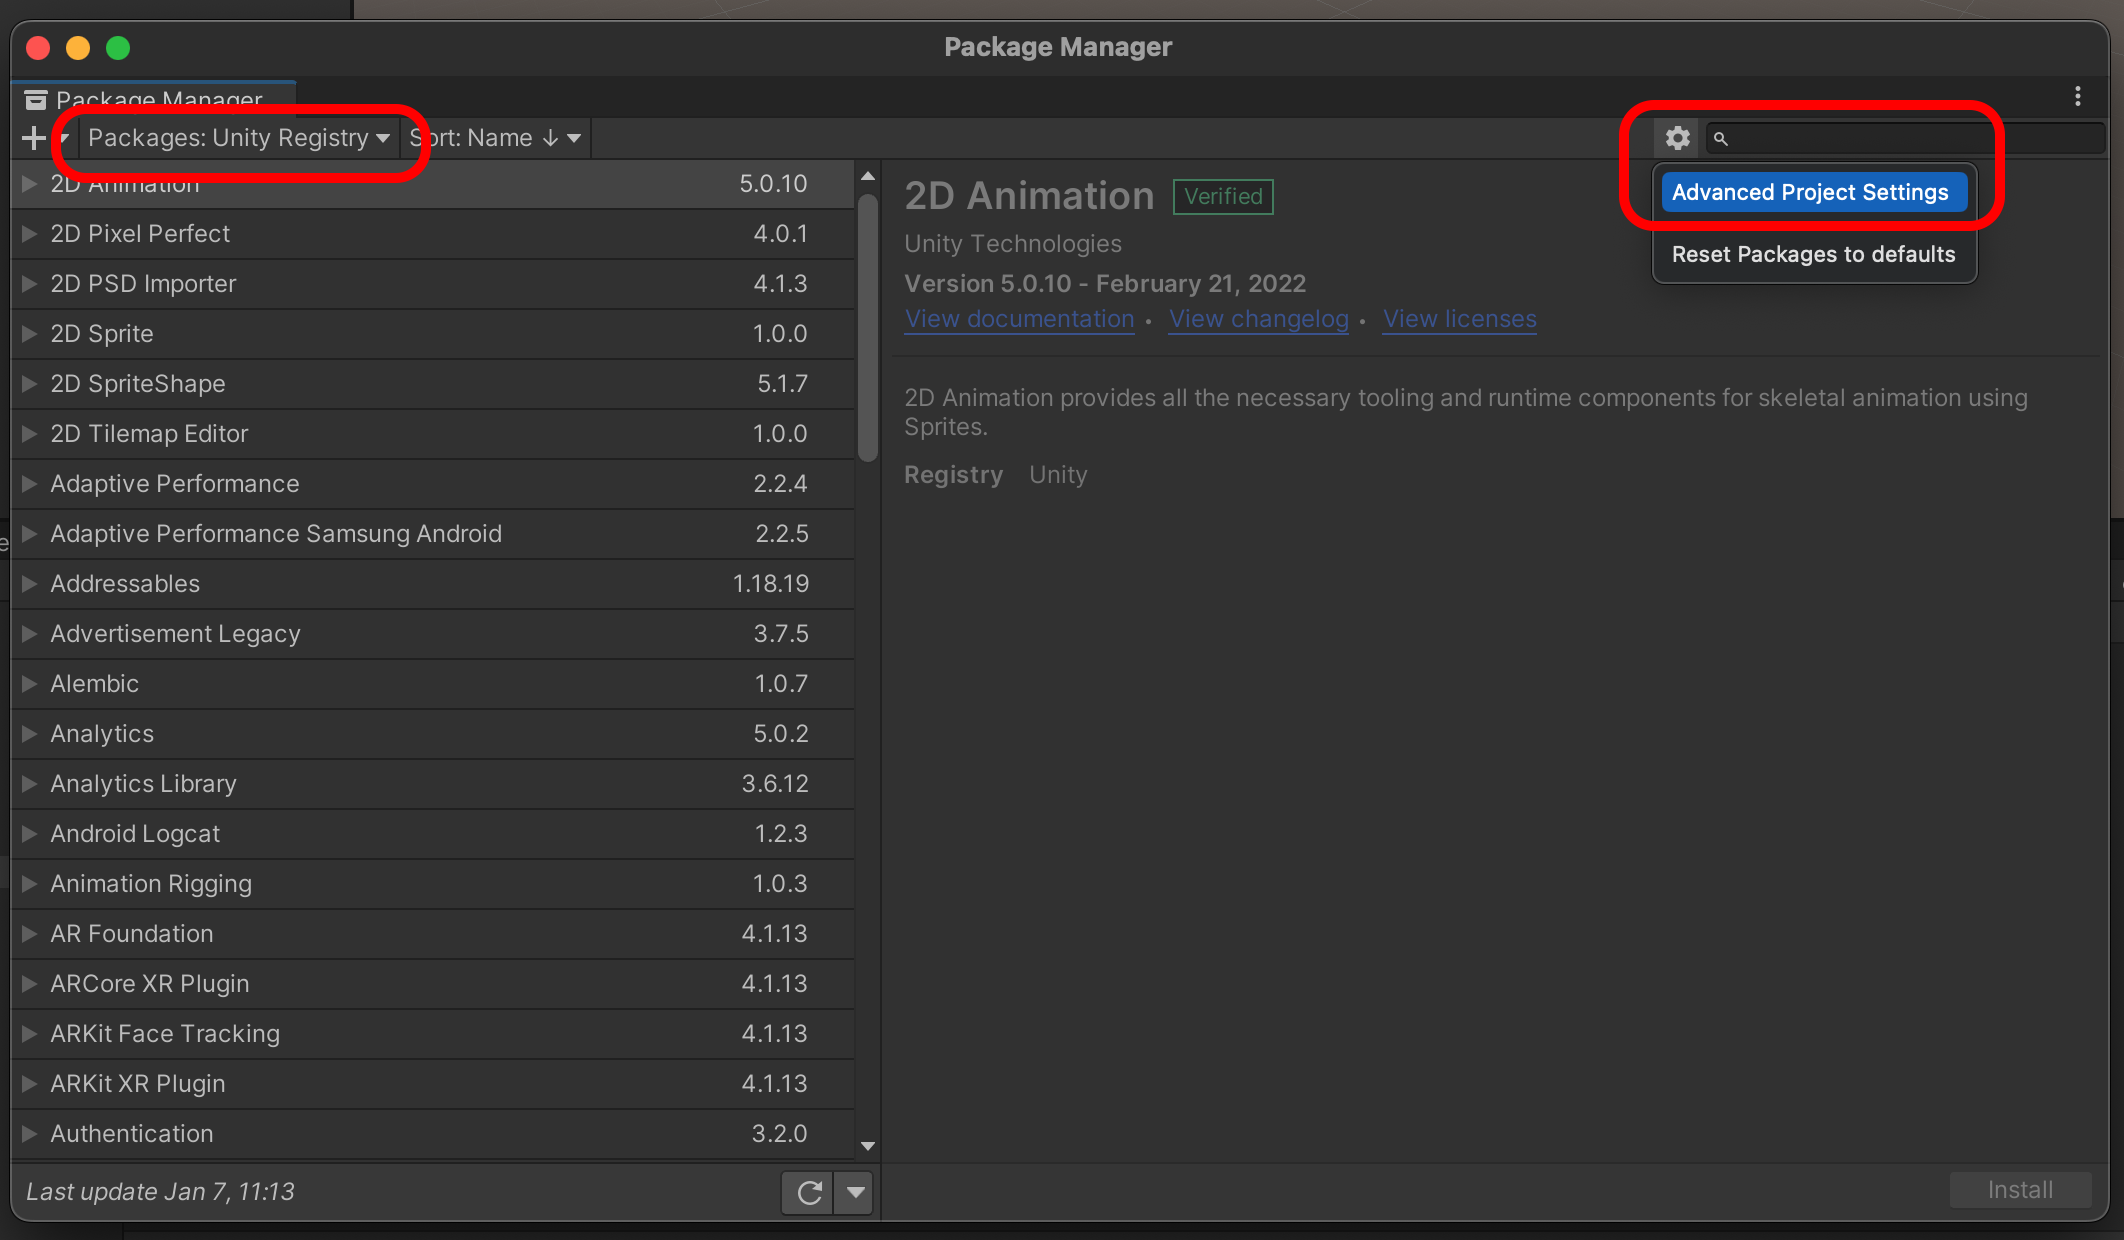This screenshot has height=1240, width=2124.
Task: Open the three-dot window options menu
Action: (2078, 96)
